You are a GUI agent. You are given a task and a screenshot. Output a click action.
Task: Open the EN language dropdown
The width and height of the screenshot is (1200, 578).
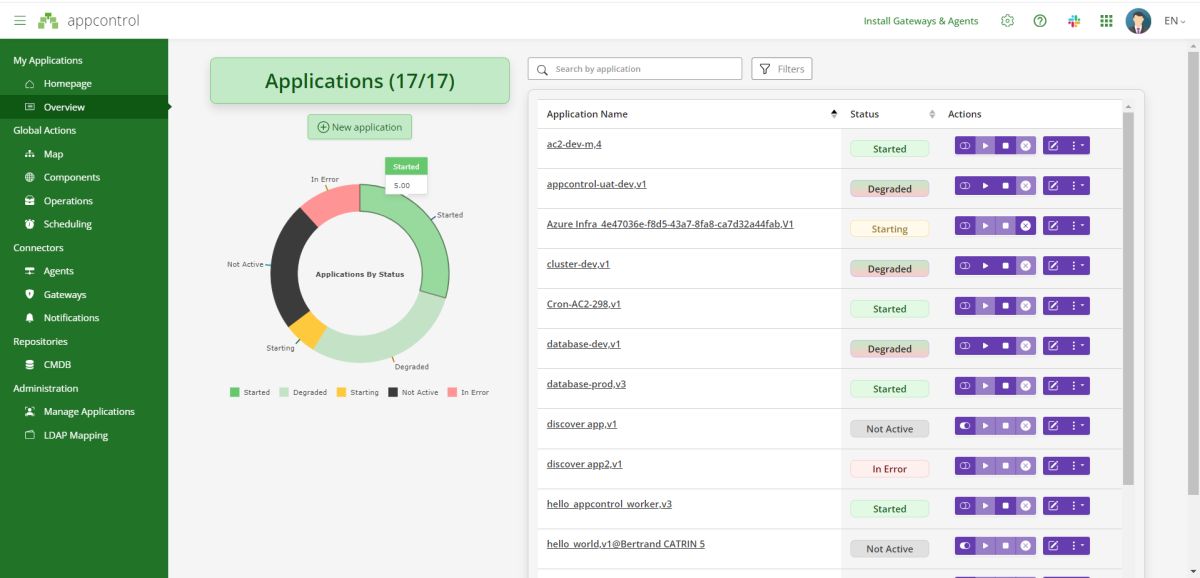coord(1175,21)
